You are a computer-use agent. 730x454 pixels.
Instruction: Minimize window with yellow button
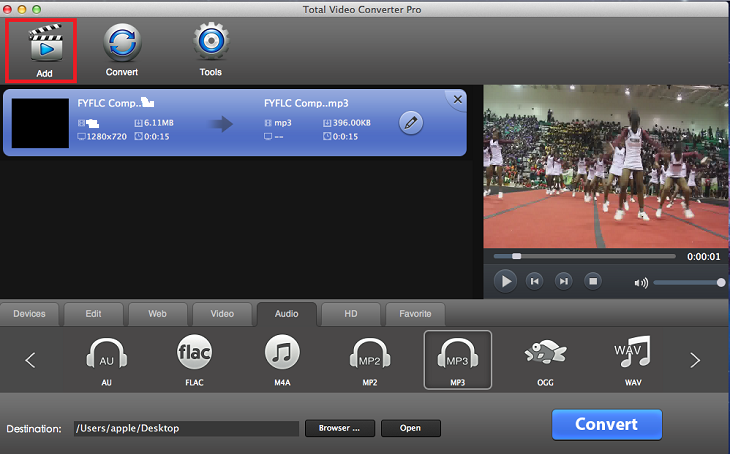click(x=21, y=9)
